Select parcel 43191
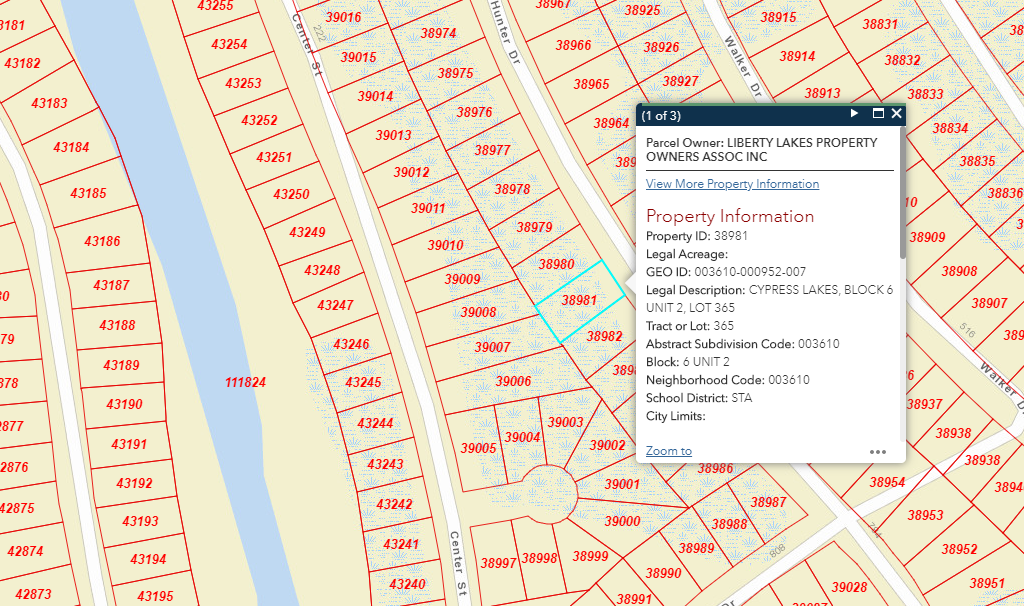The width and height of the screenshot is (1024, 606). coord(130,444)
